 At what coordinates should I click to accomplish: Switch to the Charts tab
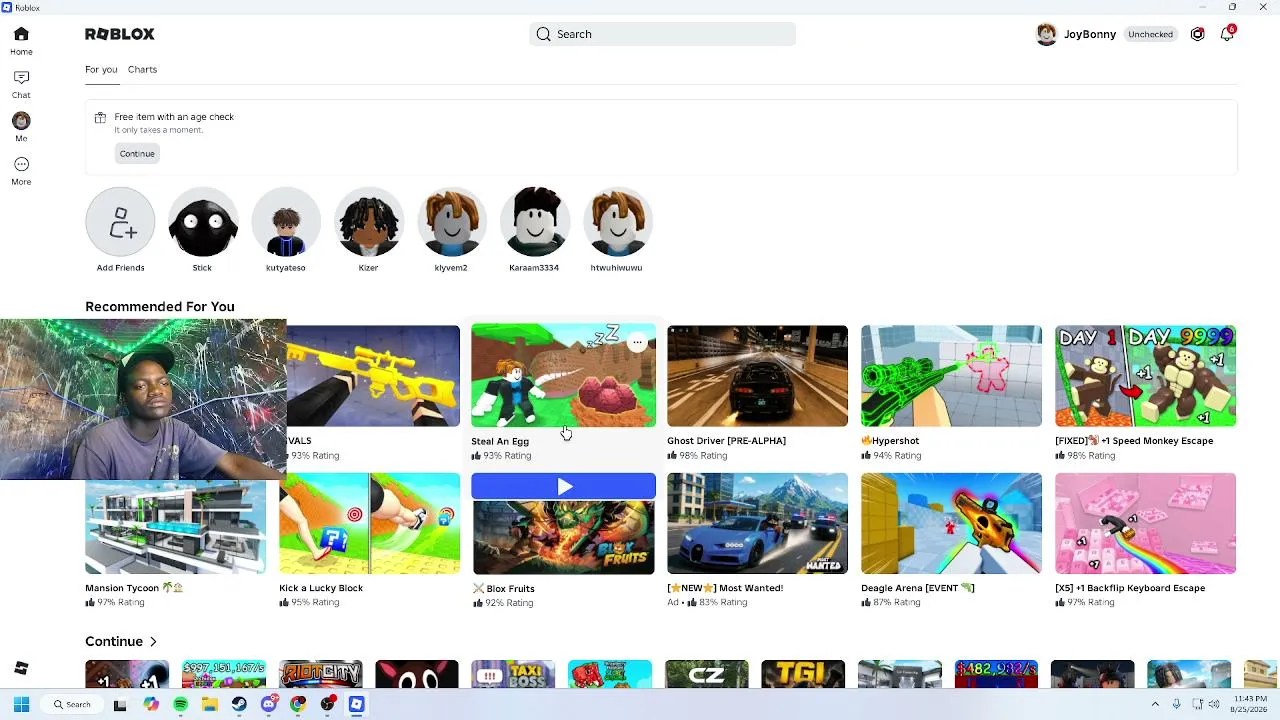point(142,69)
